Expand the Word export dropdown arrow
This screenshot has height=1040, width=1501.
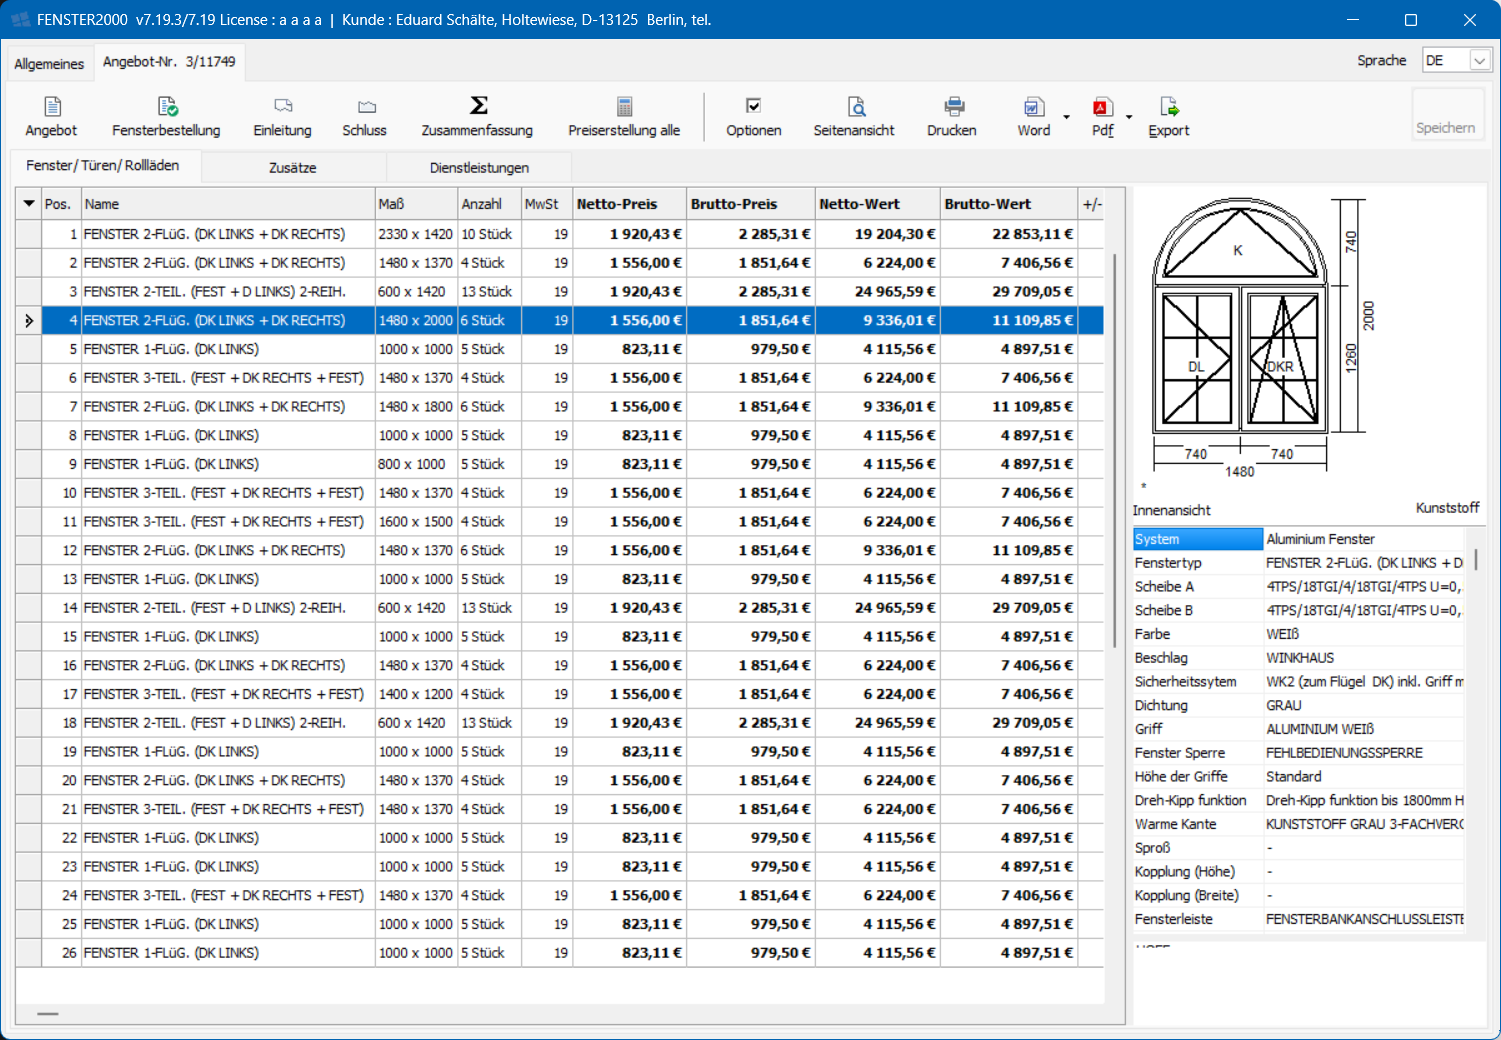pos(1066,117)
